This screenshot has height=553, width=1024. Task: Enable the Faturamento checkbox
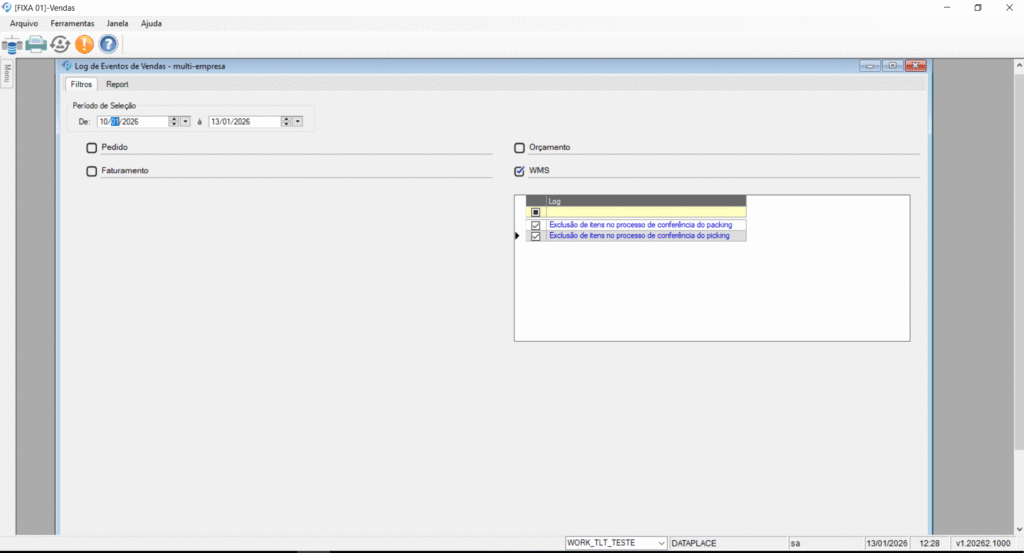pyautogui.click(x=92, y=171)
